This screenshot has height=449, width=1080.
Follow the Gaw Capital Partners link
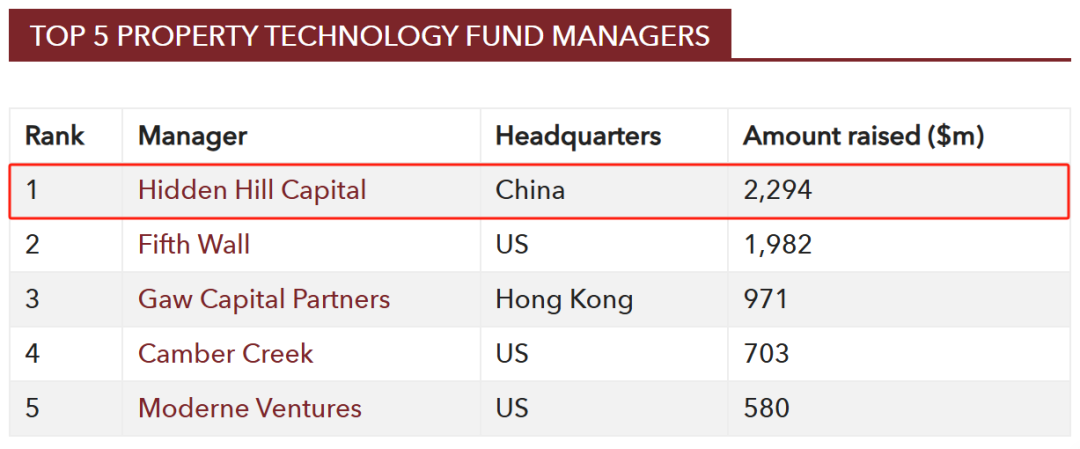(x=264, y=299)
